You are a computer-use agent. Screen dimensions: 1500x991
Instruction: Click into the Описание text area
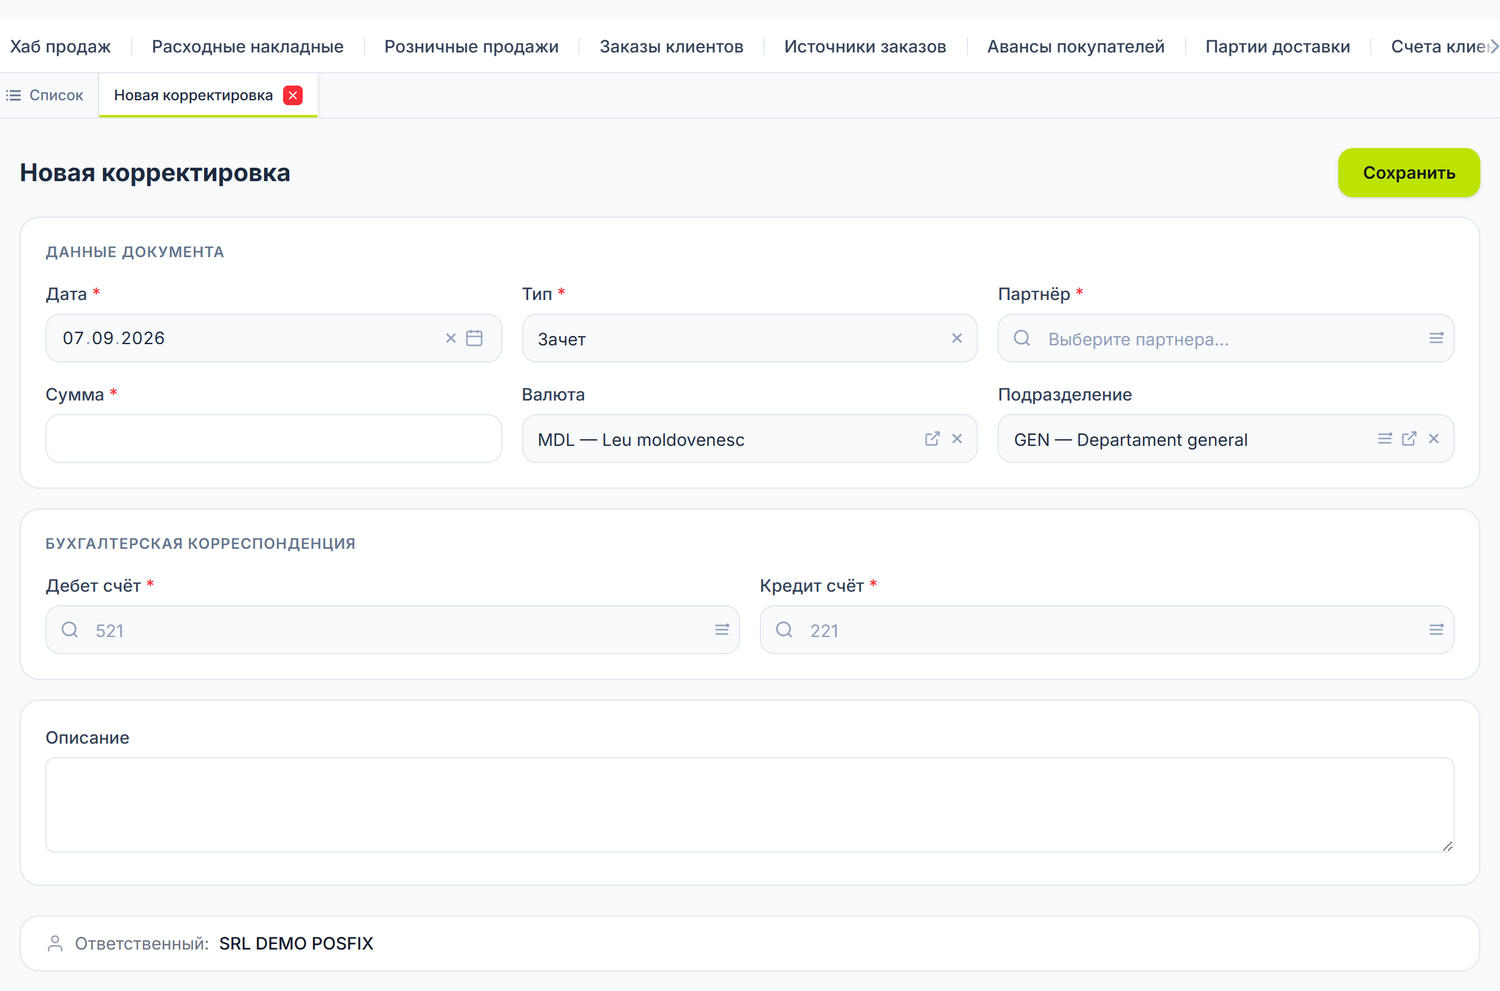coord(749,804)
